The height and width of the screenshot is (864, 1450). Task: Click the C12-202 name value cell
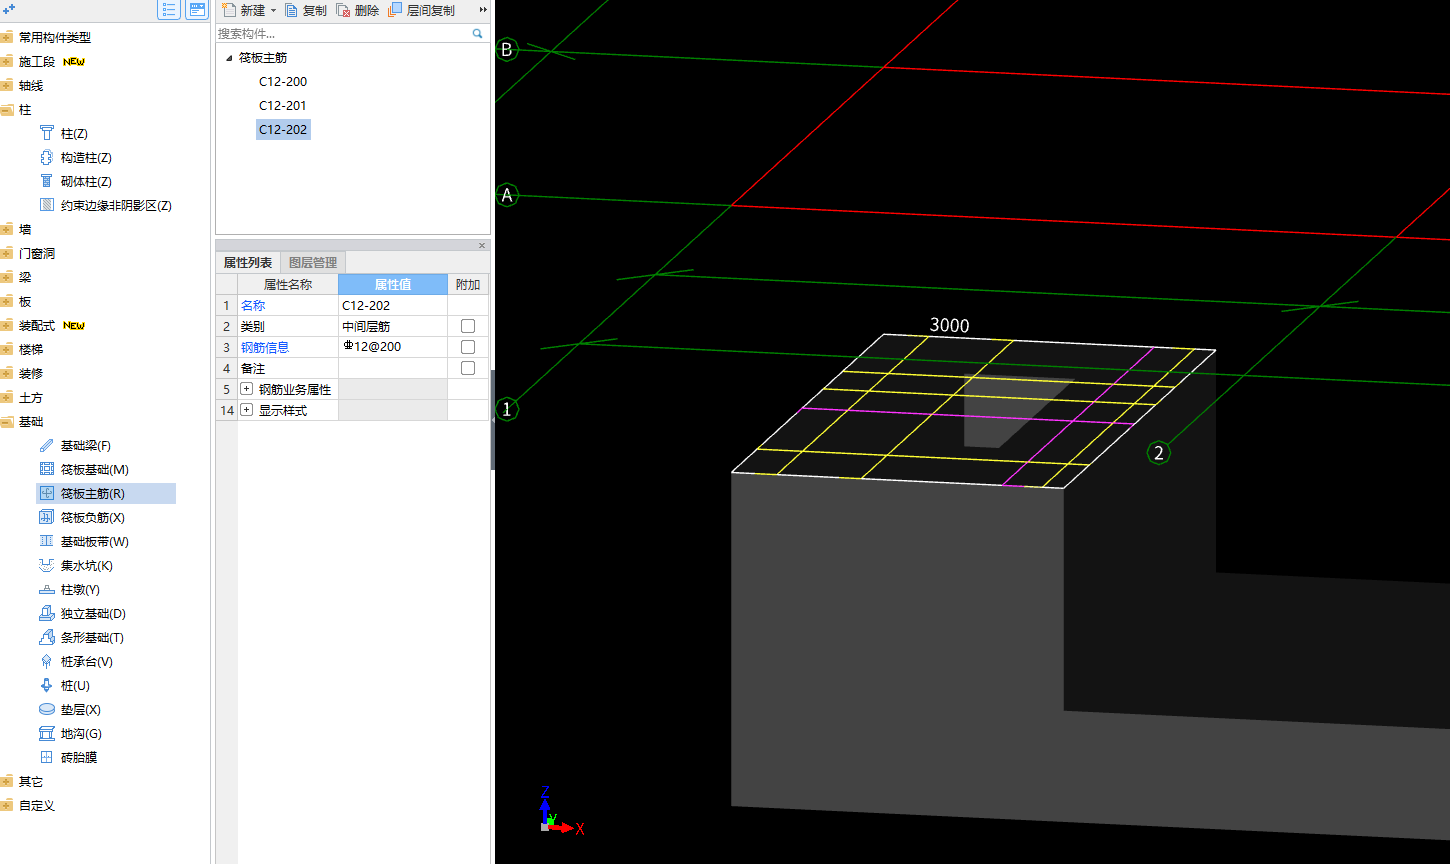393,306
